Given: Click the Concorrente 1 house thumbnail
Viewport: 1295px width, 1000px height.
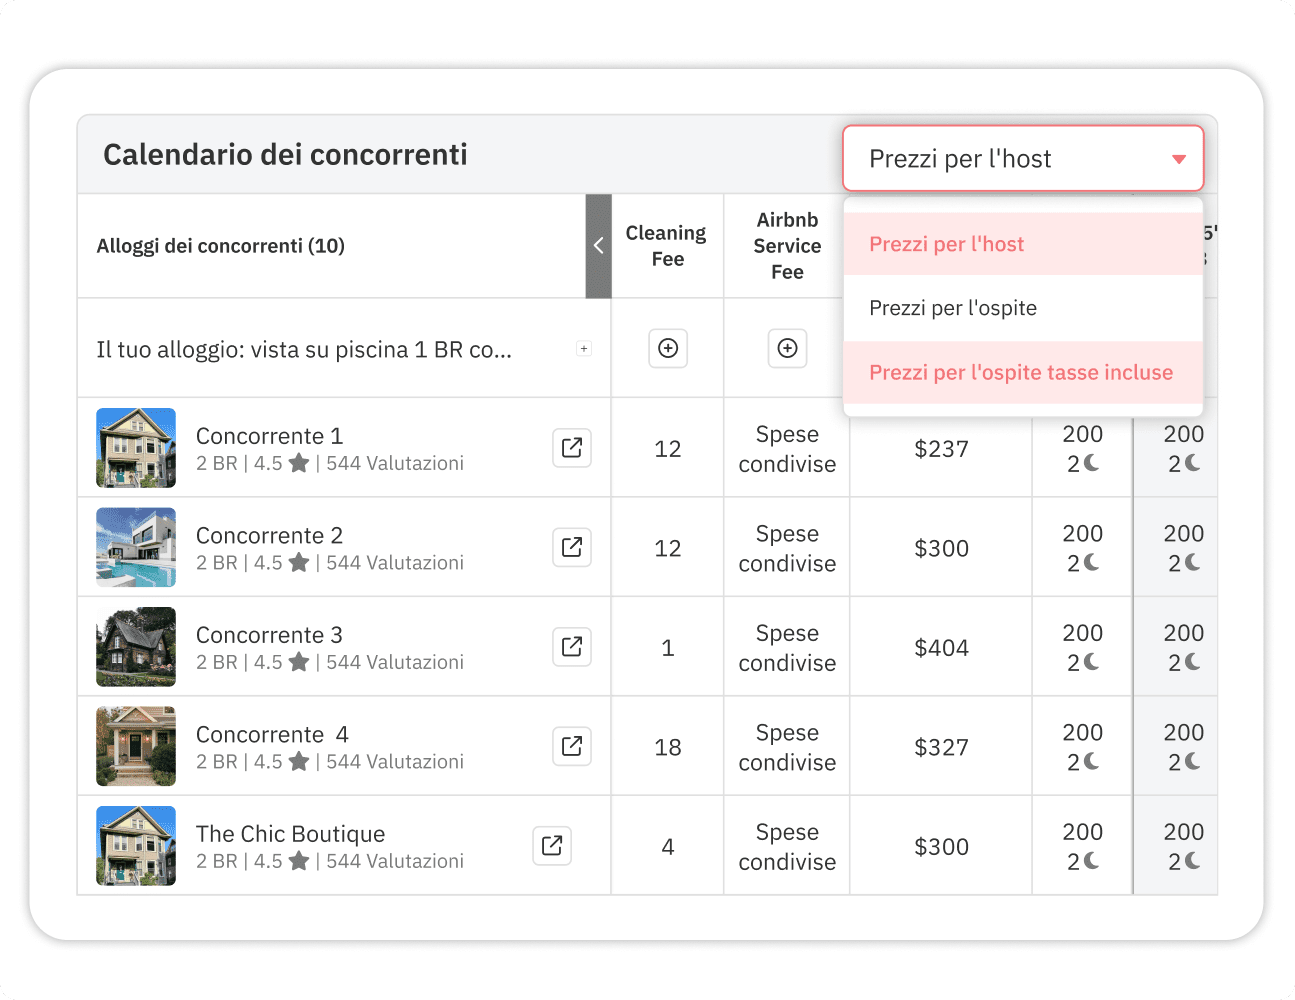Looking at the screenshot, I should coord(135,448).
